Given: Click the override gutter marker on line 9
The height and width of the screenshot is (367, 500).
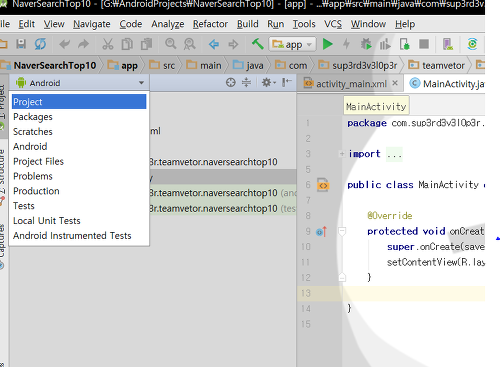Looking at the screenshot, I should 322,231.
